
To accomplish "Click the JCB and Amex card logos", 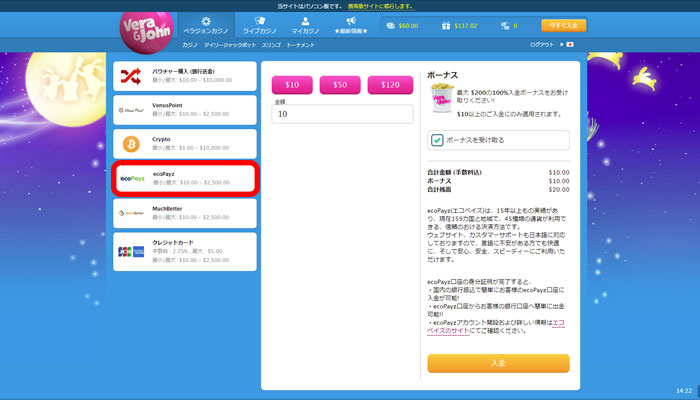I will (131, 251).
